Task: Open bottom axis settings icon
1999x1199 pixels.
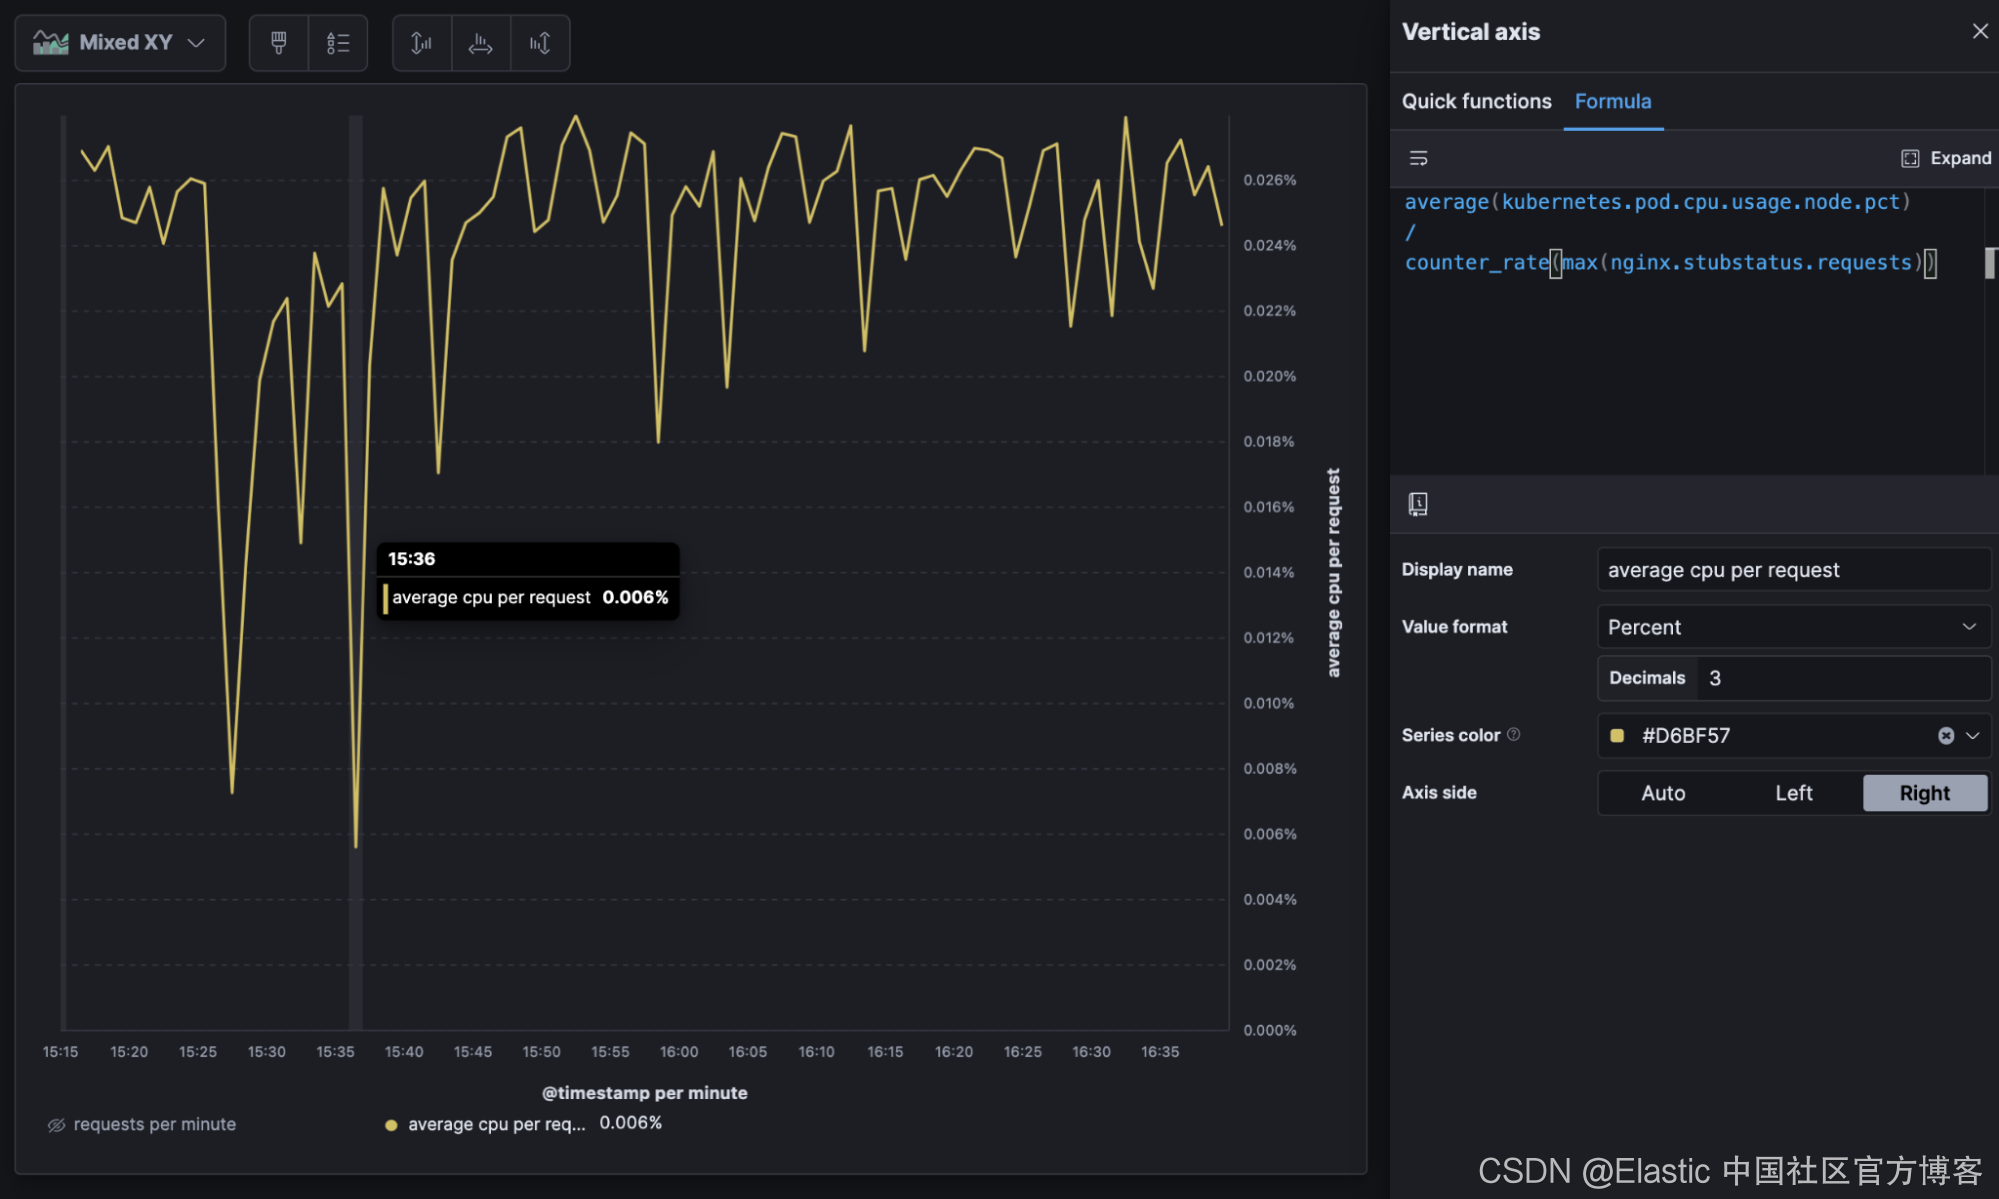Action: 481,43
